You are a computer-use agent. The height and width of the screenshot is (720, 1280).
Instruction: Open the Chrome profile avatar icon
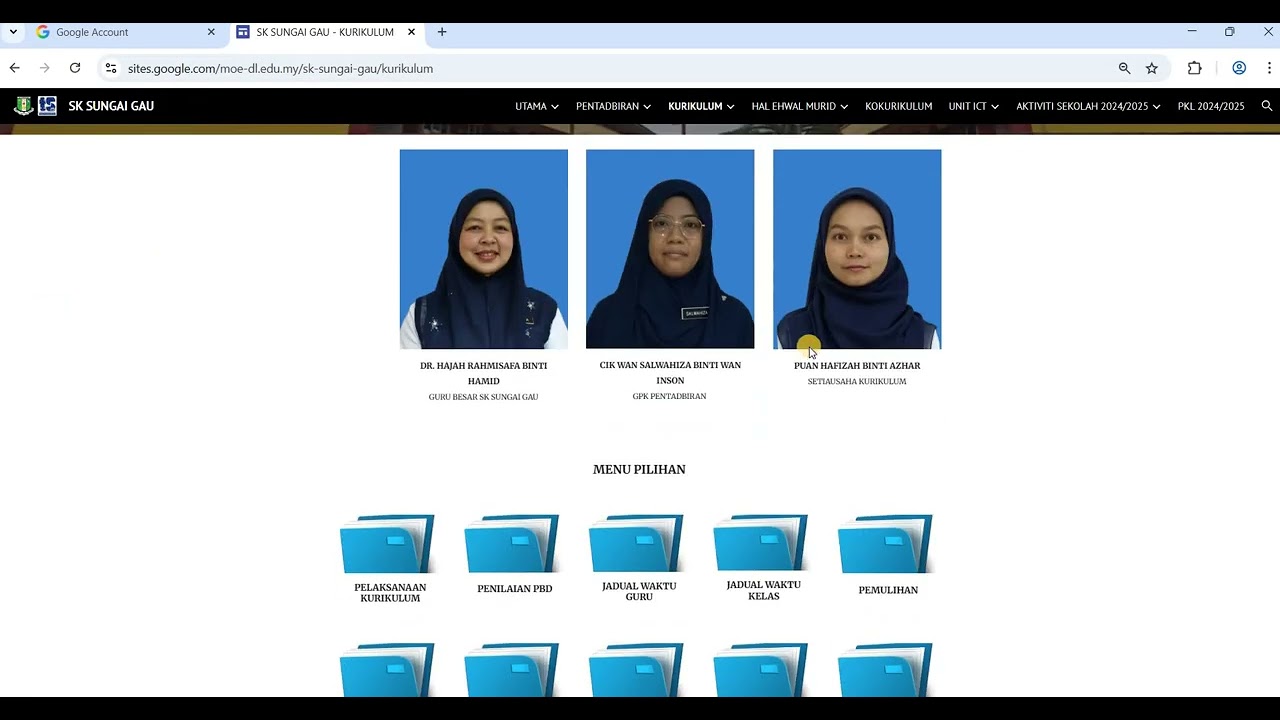point(1239,68)
